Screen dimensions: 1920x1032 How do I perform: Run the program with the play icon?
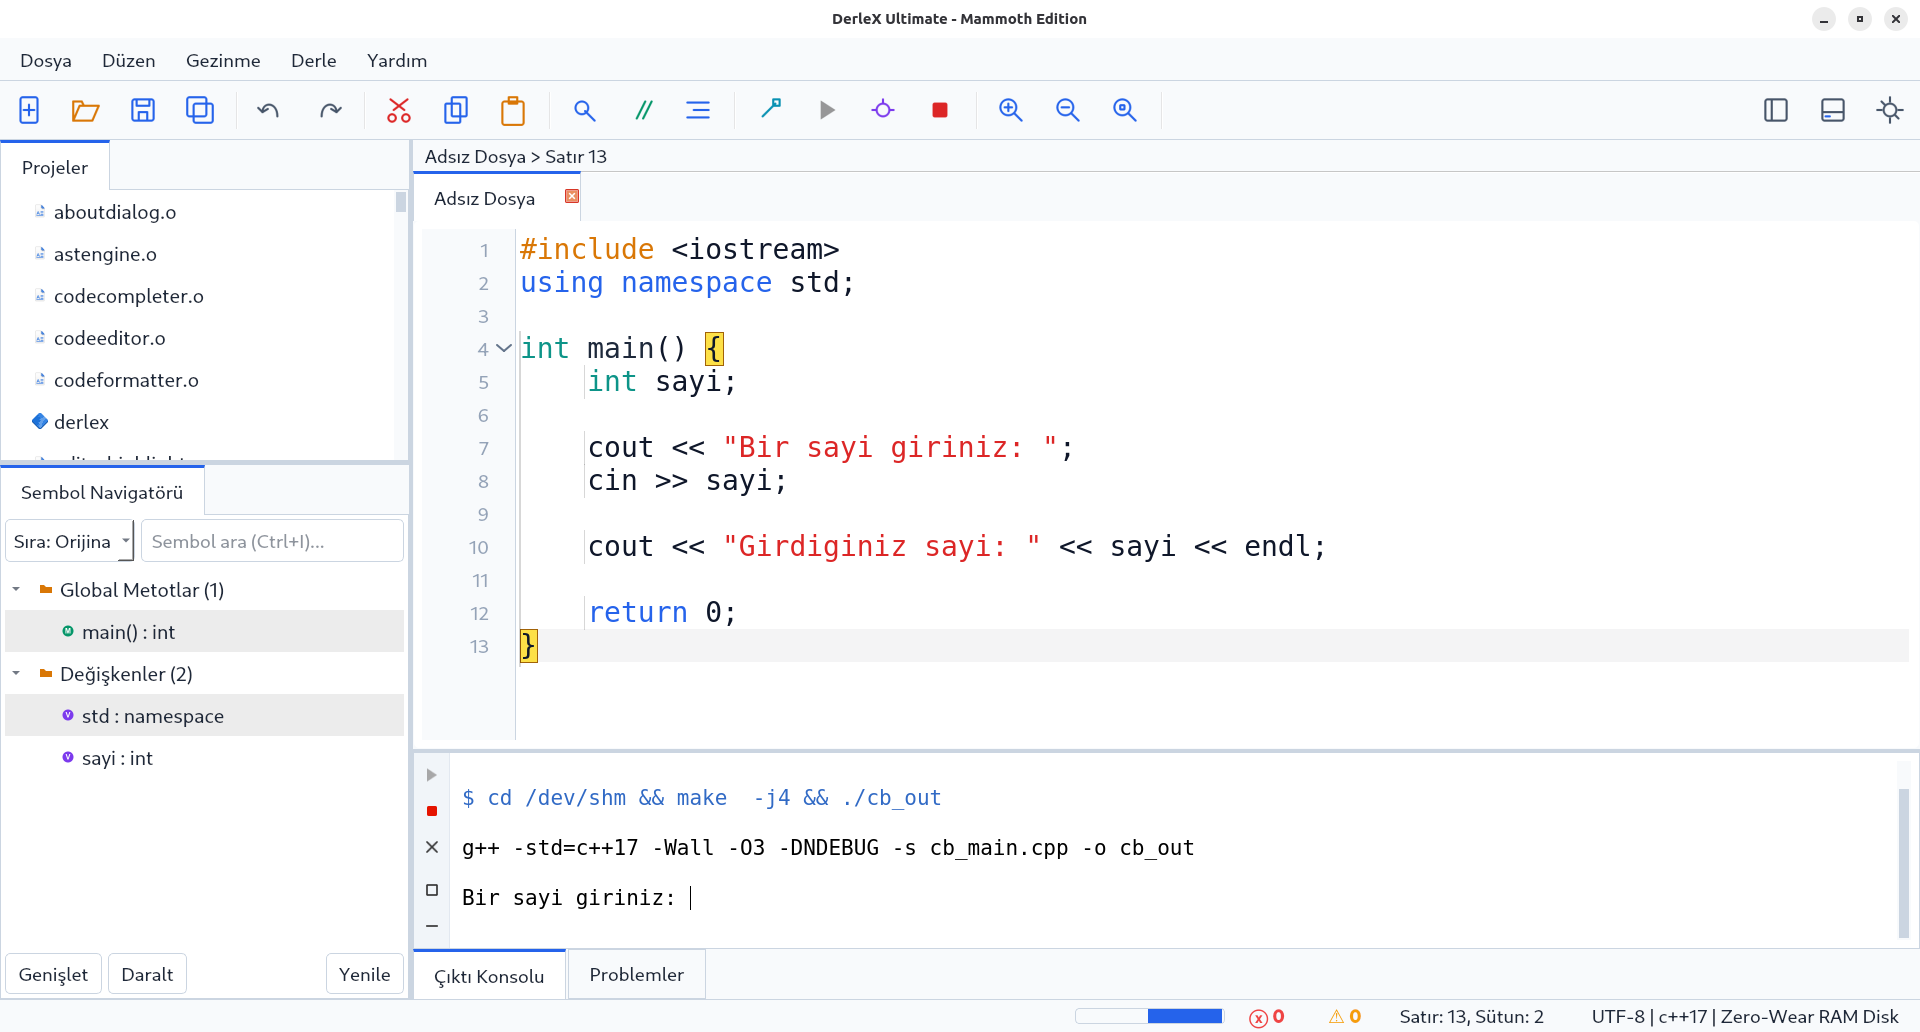tap(827, 110)
